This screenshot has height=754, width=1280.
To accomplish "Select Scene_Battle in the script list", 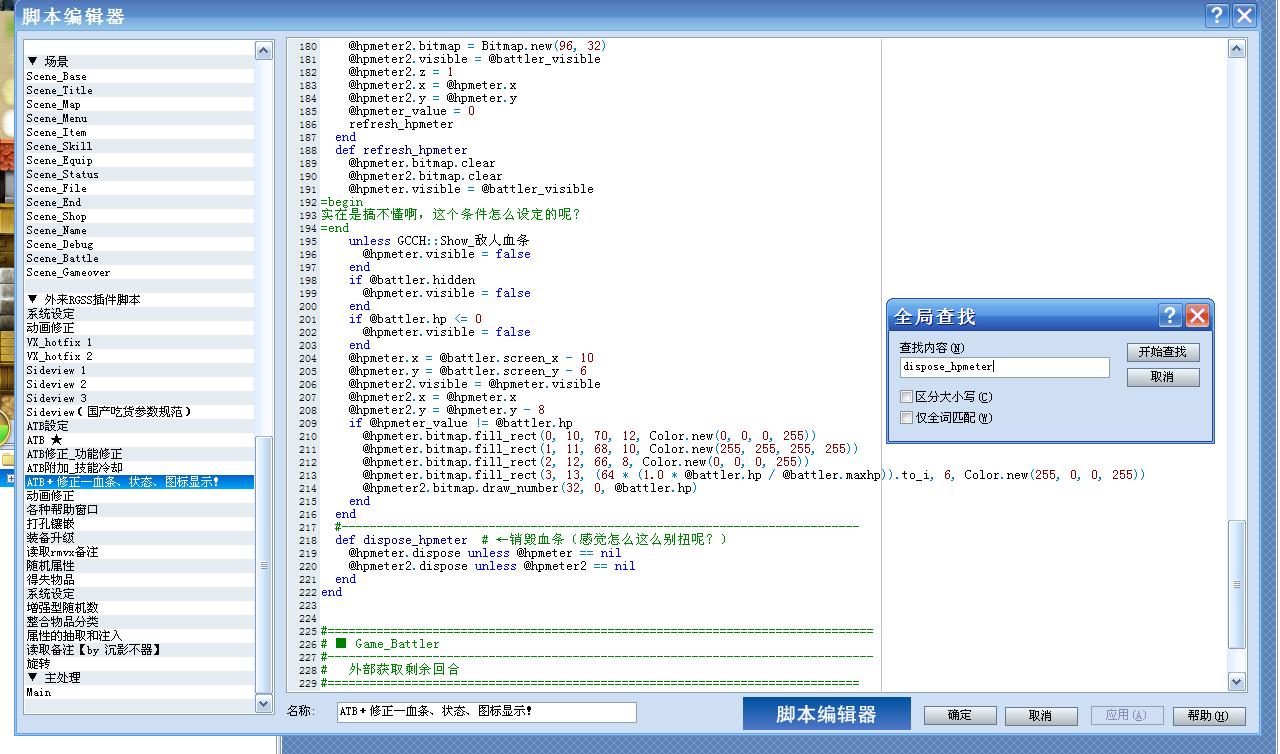I will click(x=139, y=258).
